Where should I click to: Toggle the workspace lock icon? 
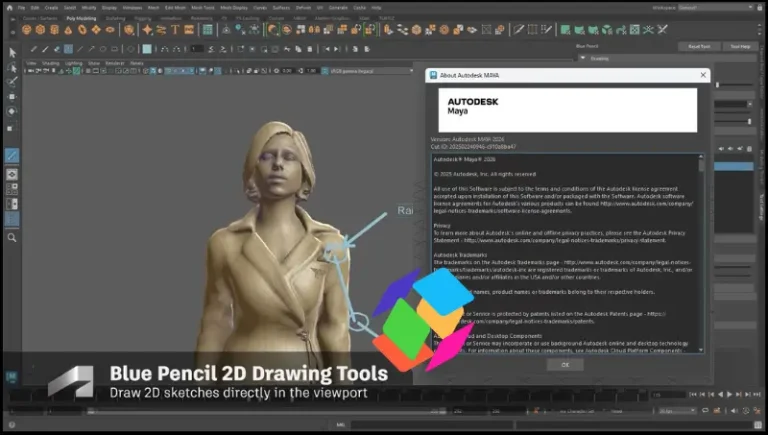click(762, 8)
